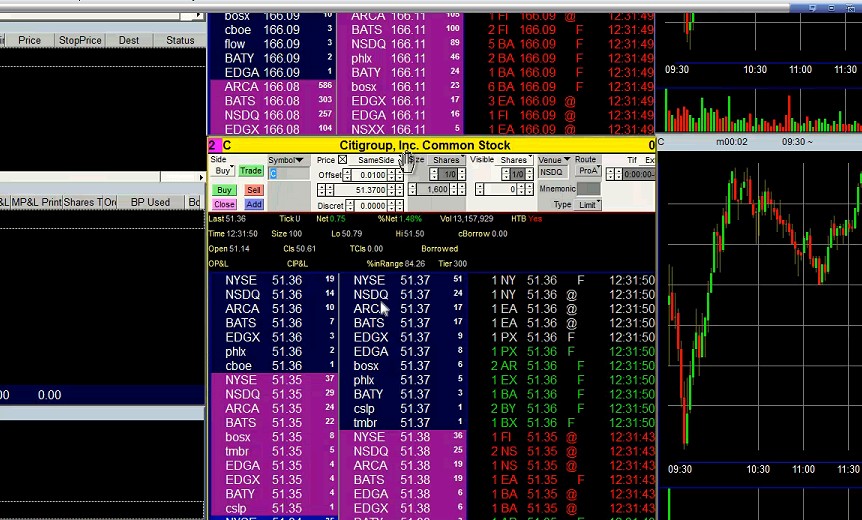Click the Hi 51.50 value
Viewport: 862px width, 520px height.
(x=410, y=234)
